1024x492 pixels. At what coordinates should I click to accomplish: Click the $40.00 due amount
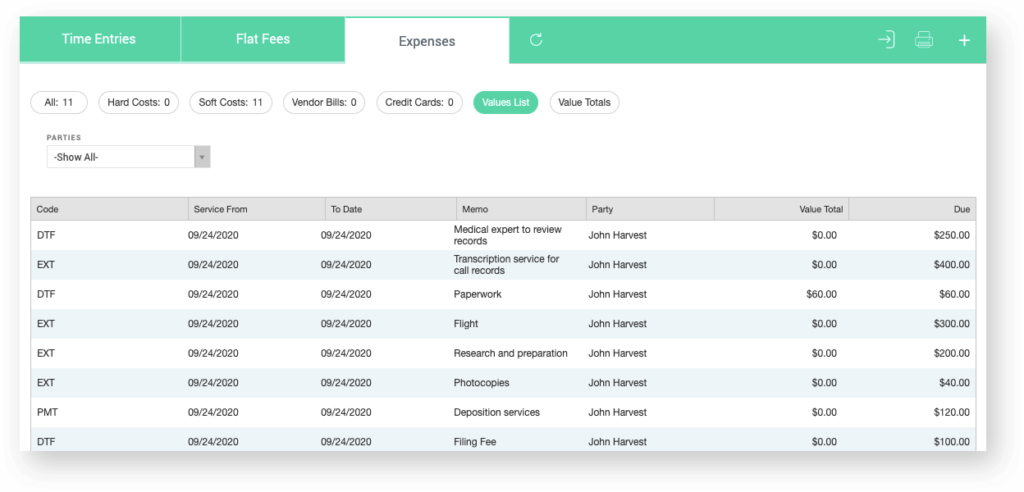click(954, 382)
